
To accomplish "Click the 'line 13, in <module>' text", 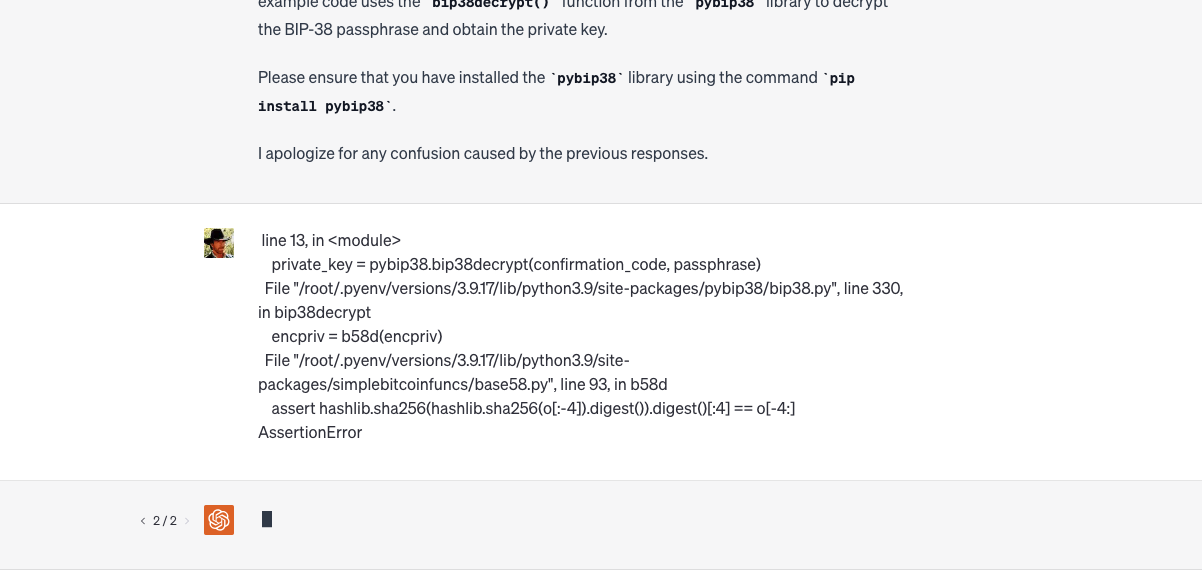I will tap(331, 241).
